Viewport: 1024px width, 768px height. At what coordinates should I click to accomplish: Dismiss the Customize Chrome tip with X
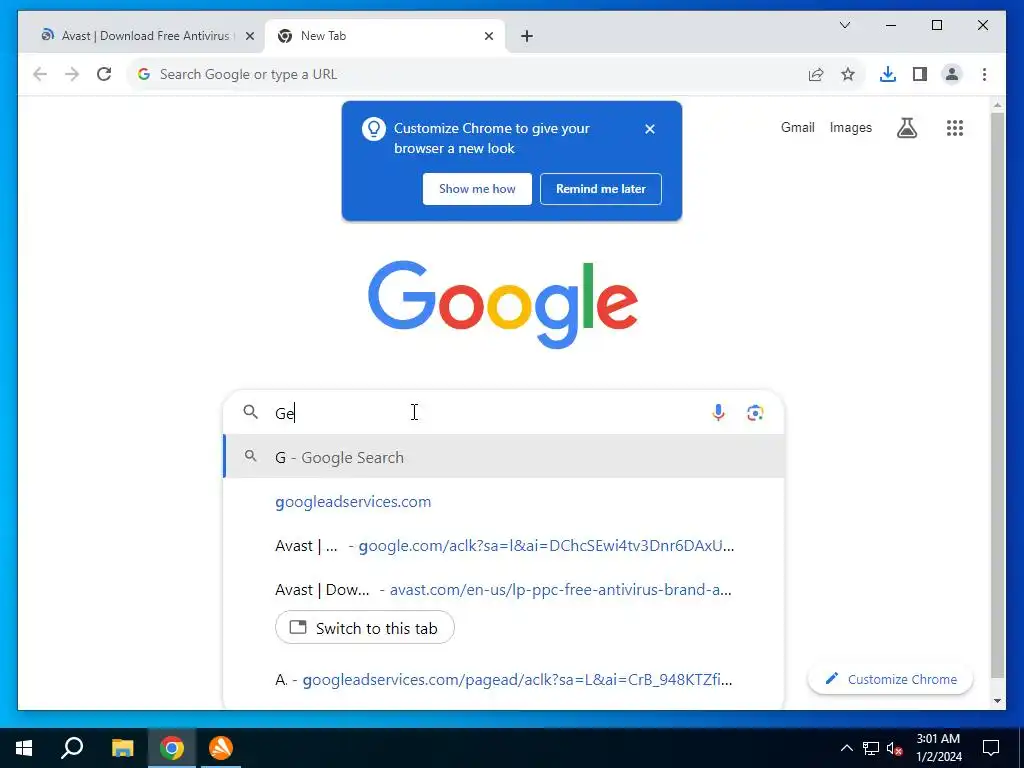650,129
